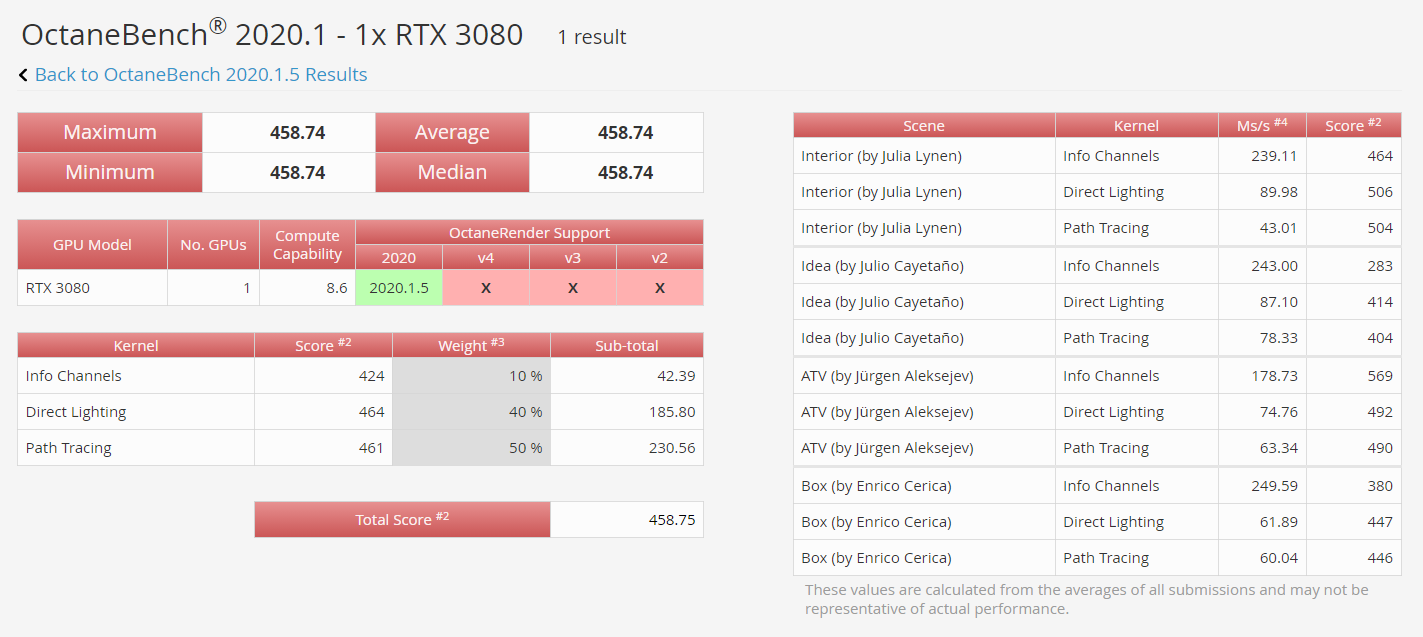The width and height of the screenshot is (1423, 637).
Task: Click the GPU Model column header
Action: [92, 245]
